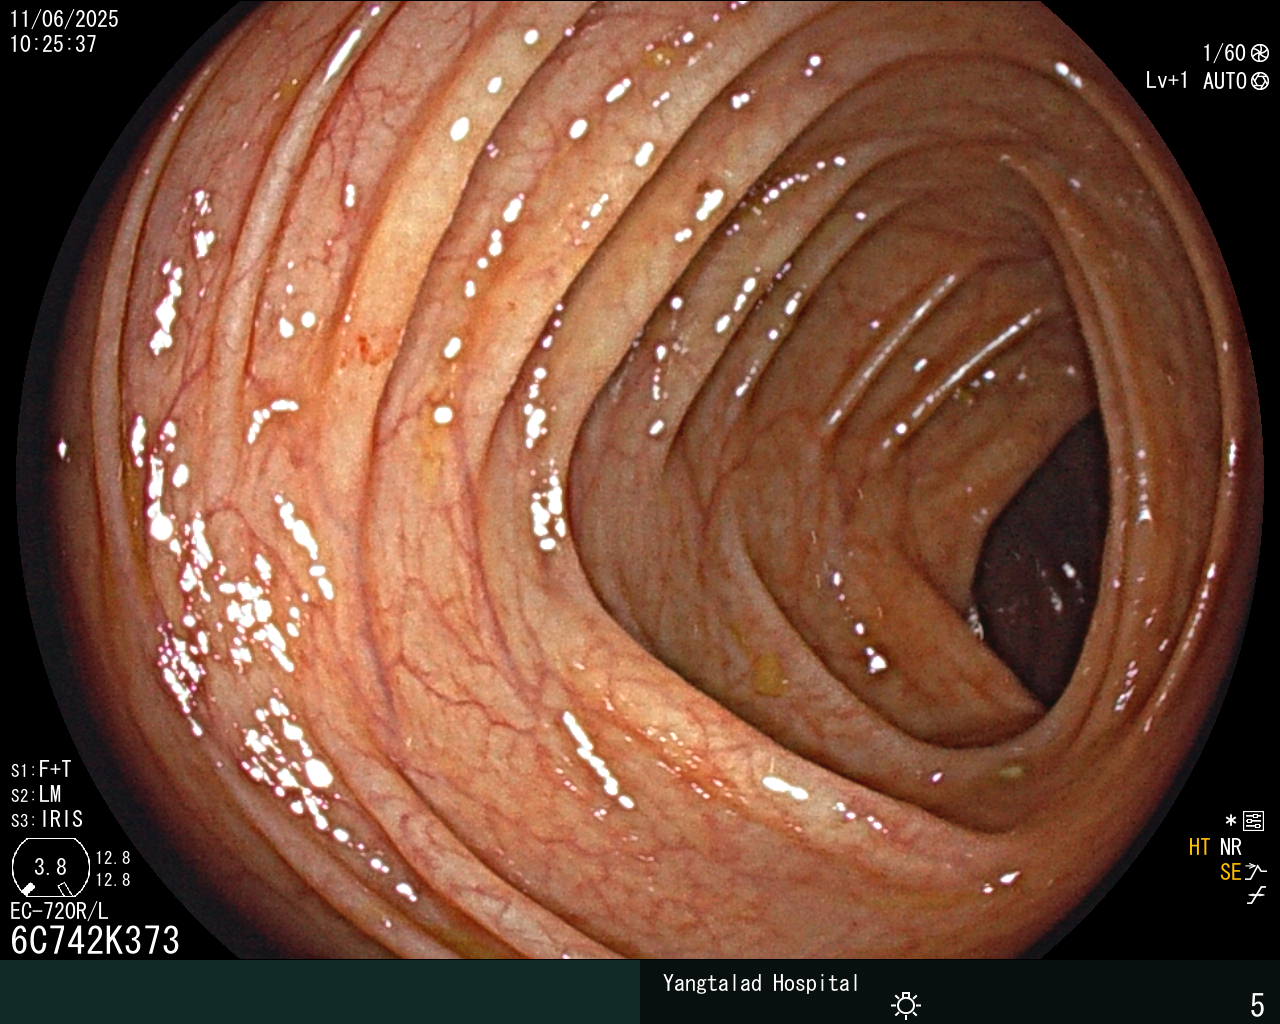This screenshot has height=1024, width=1280.
Task: Click the NR noise reduction indicator
Action: click(x=1230, y=847)
